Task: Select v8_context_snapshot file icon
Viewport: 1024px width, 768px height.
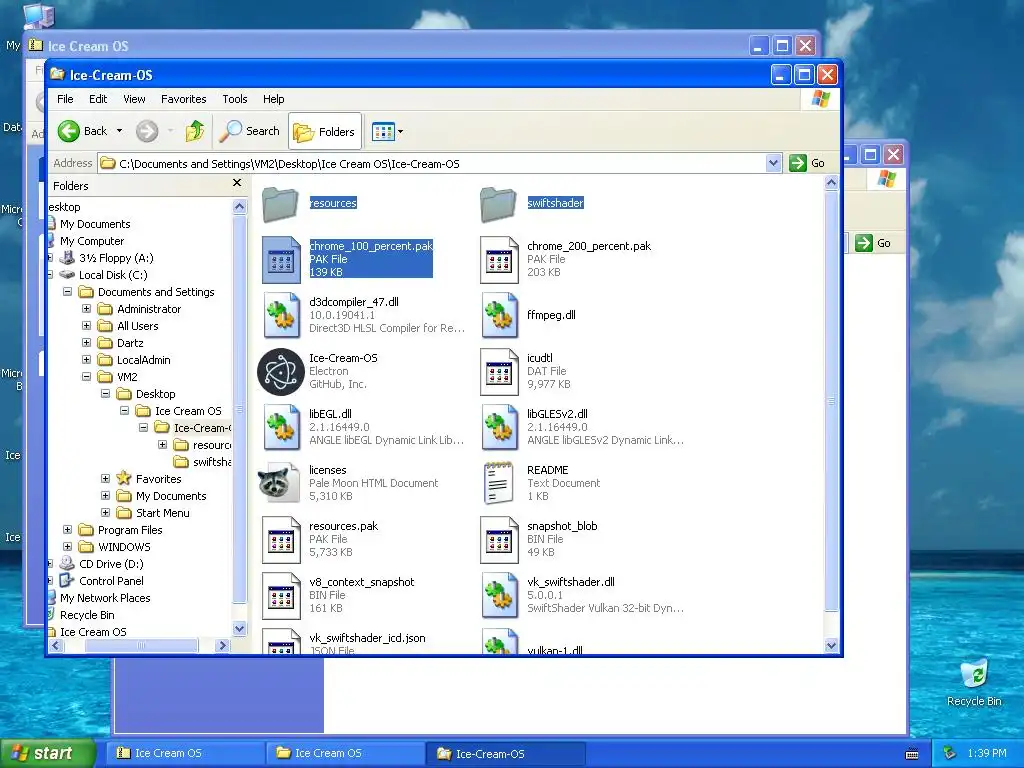Action: 281,596
